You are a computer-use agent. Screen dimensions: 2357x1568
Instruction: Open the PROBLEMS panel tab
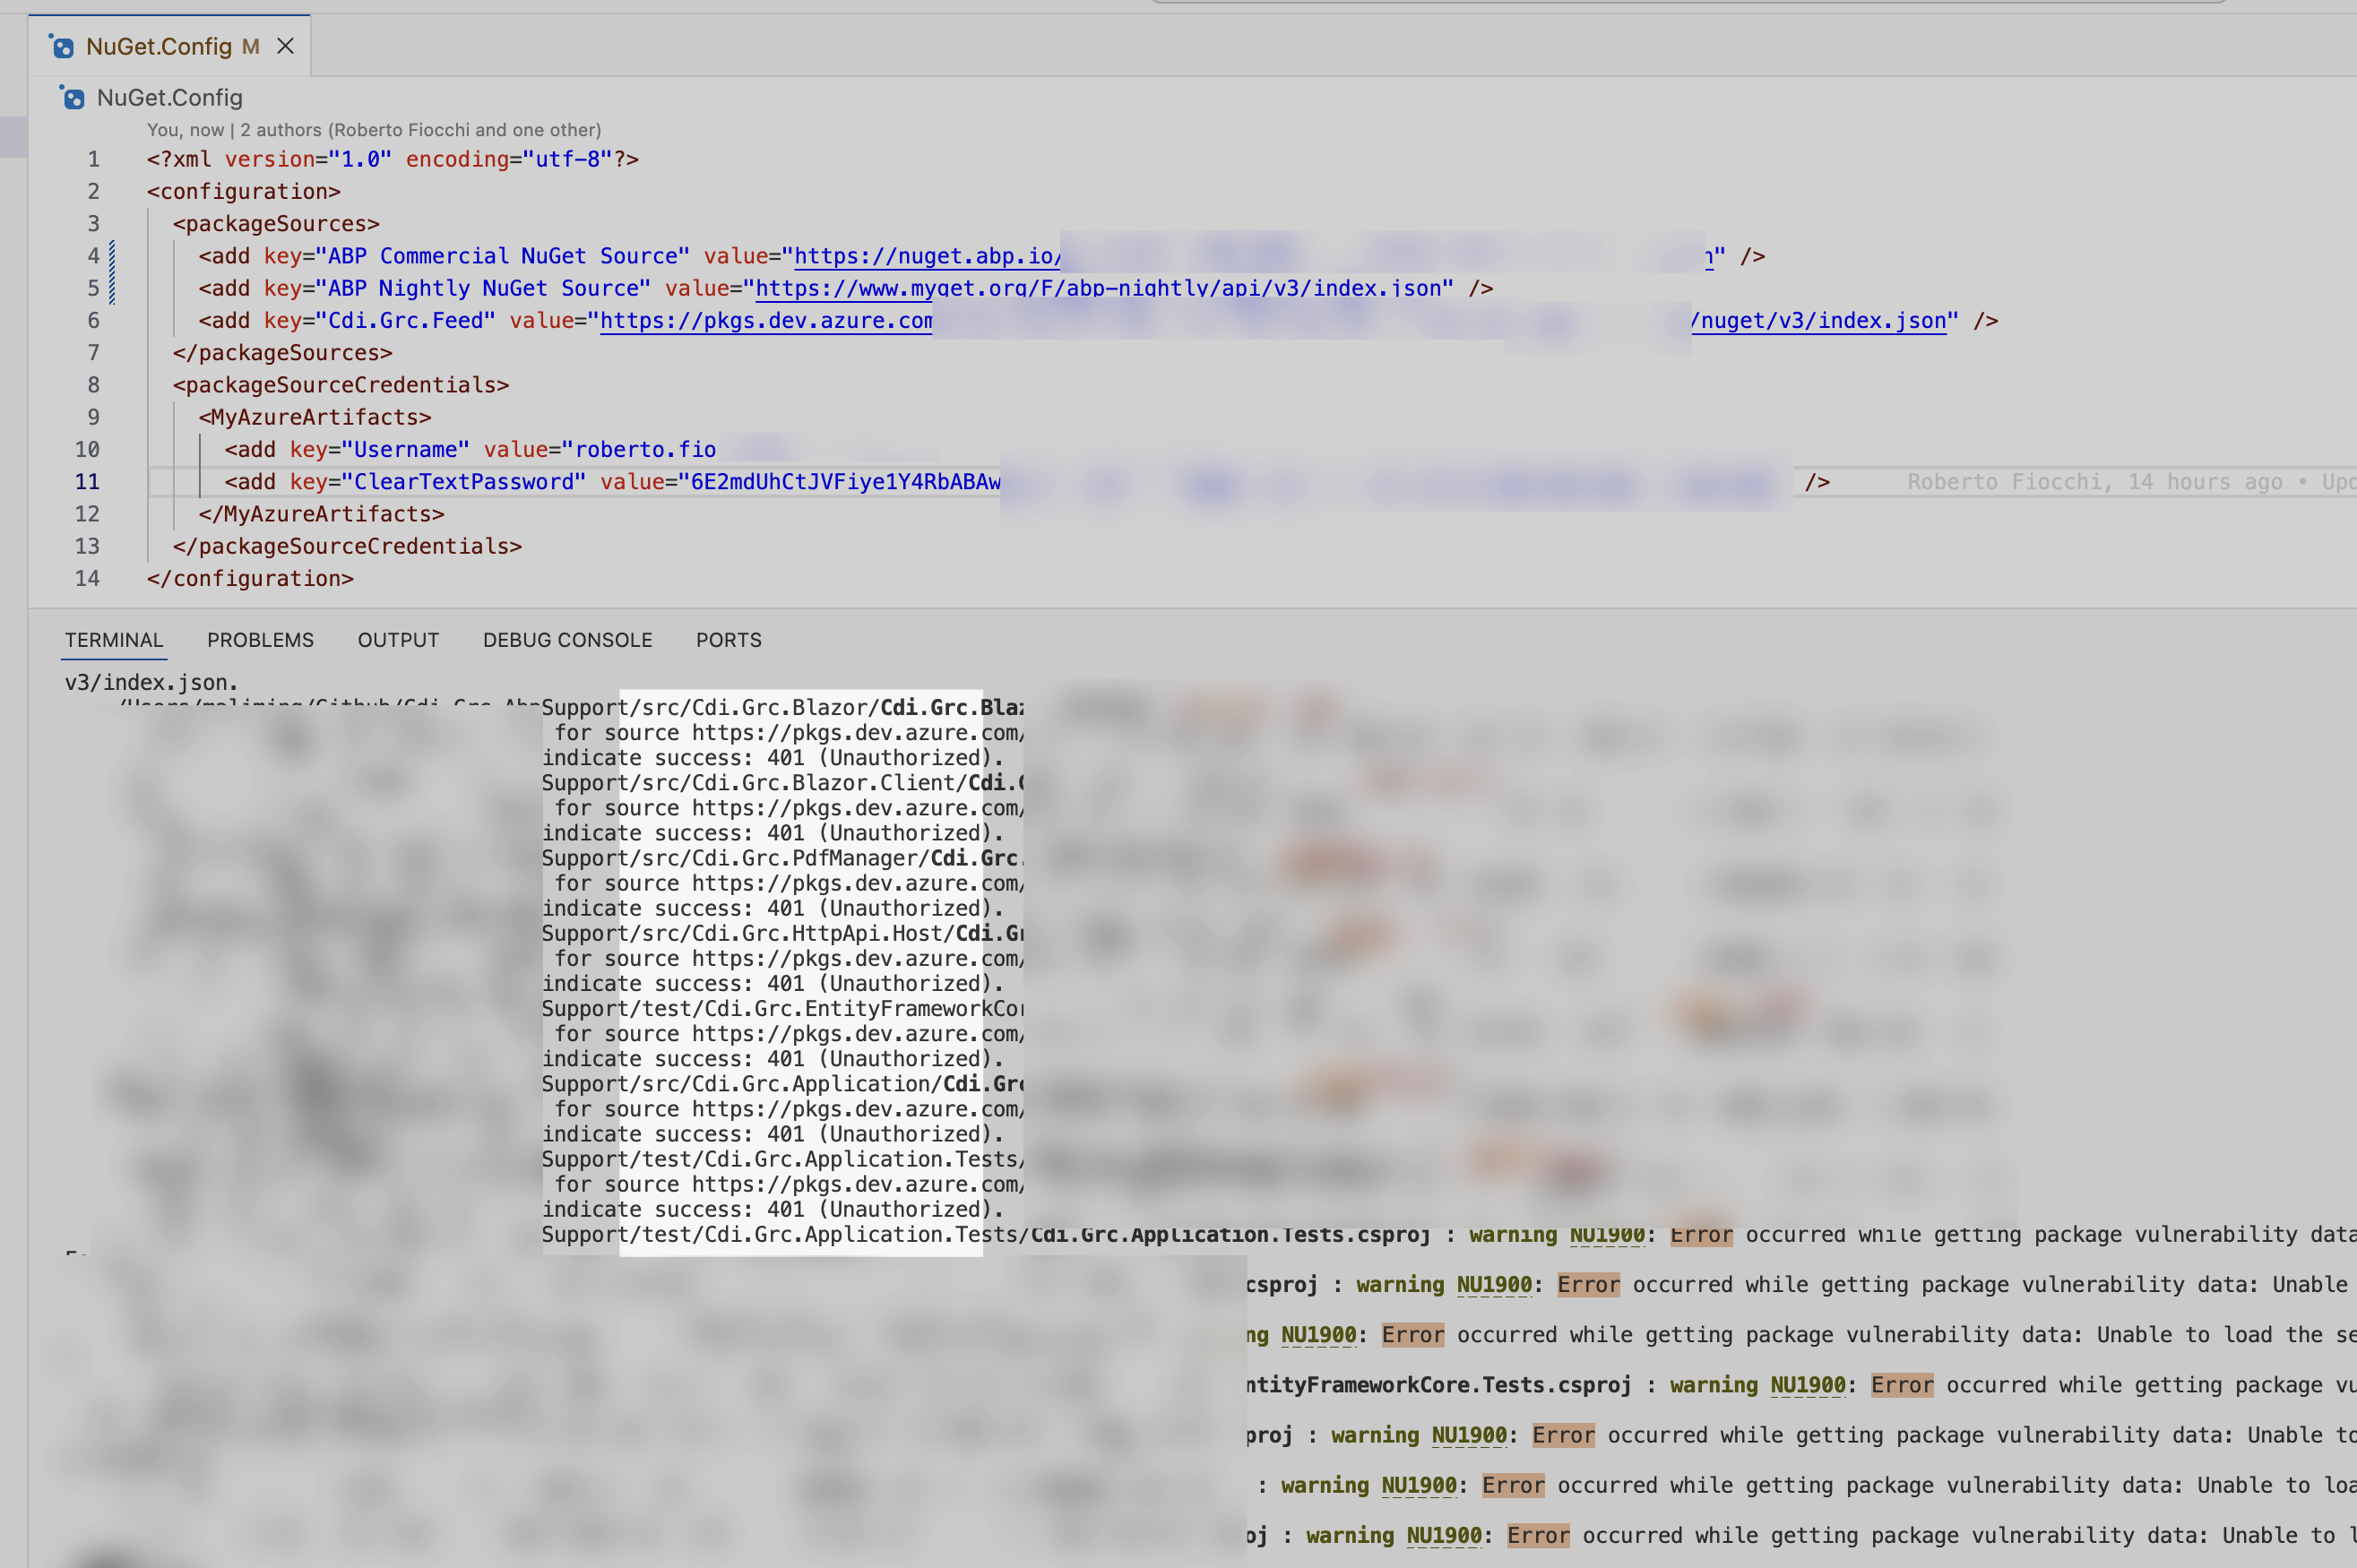pyautogui.click(x=260, y=640)
